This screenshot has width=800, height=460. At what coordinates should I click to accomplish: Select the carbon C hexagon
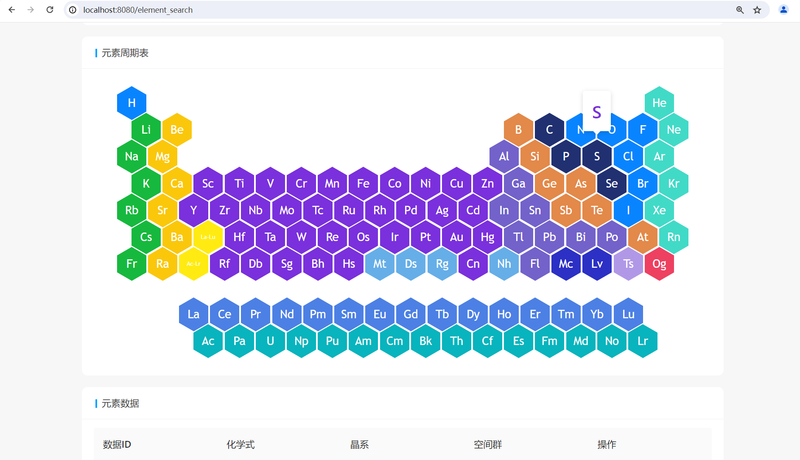pos(549,130)
